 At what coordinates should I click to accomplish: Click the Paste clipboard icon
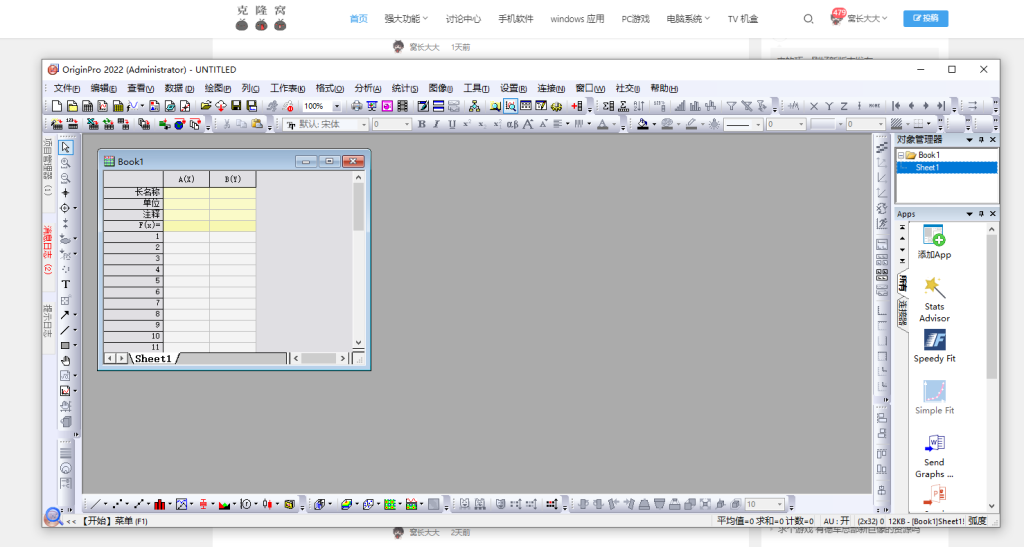click(x=257, y=124)
